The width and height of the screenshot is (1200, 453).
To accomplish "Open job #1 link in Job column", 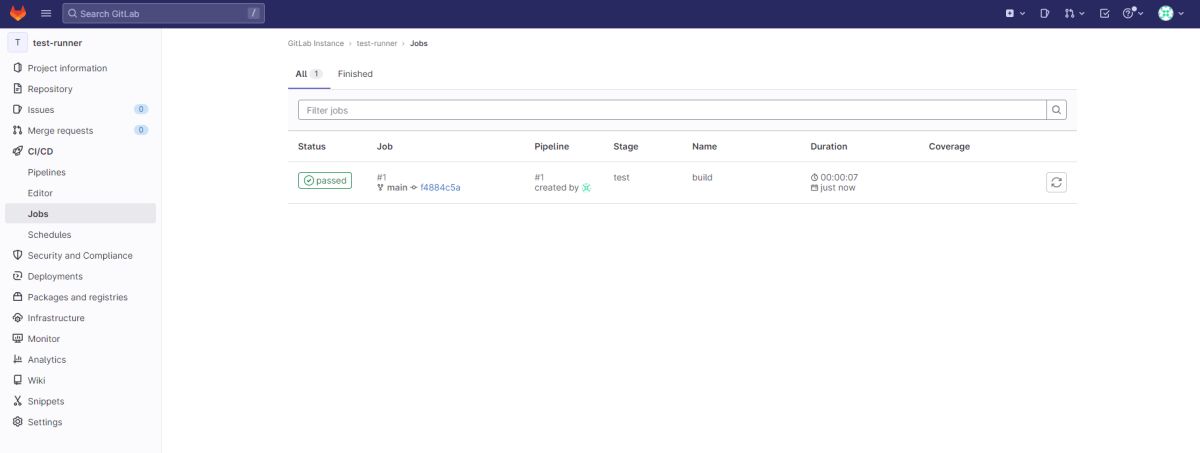I will point(382,177).
